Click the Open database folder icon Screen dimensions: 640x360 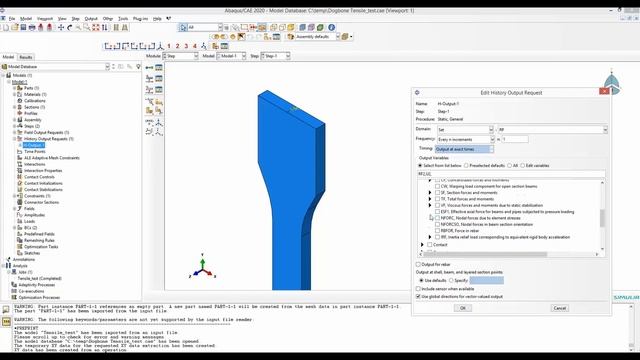point(15,27)
